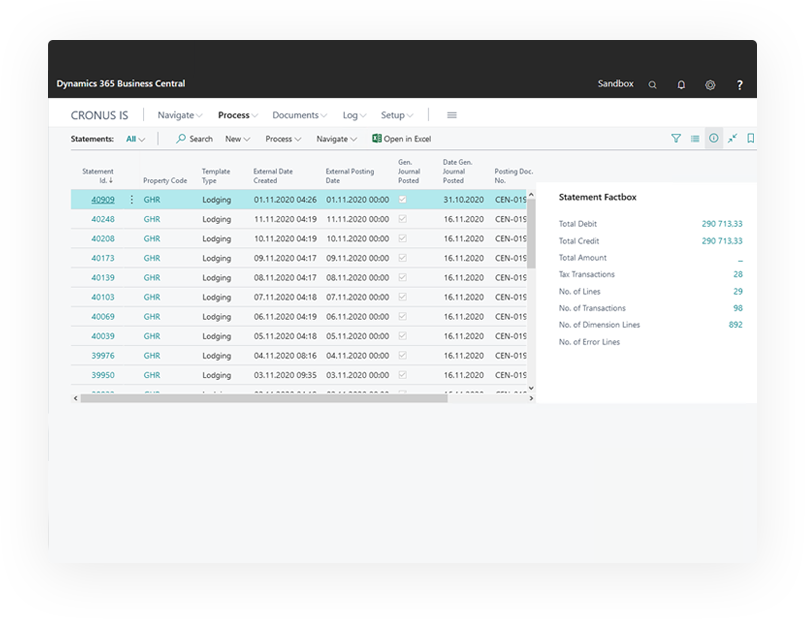Toggle Gen. Journal Posted checkbox for 40248
This screenshot has height=619, width=805.
click(403, 219)
